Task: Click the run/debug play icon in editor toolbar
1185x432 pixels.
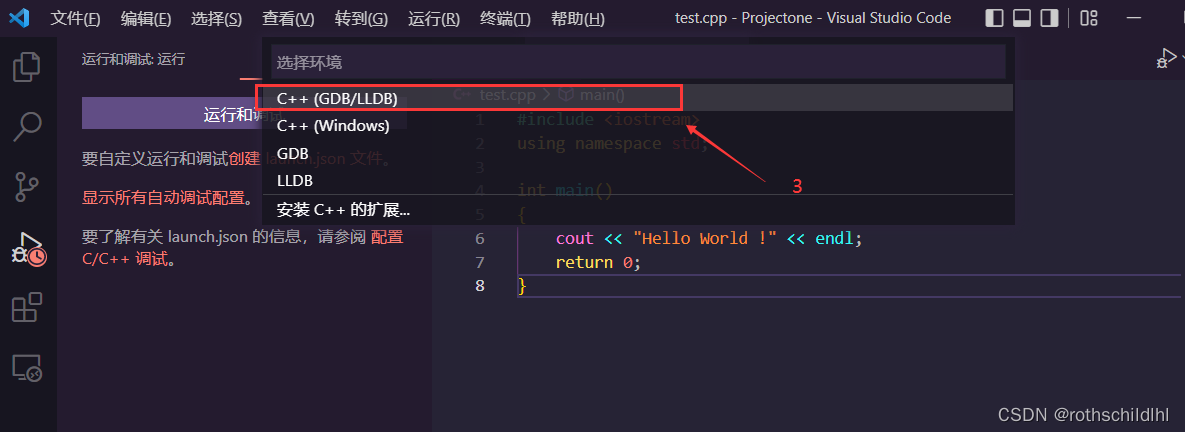Action: pyautogui.click(x=1167, y=59)
